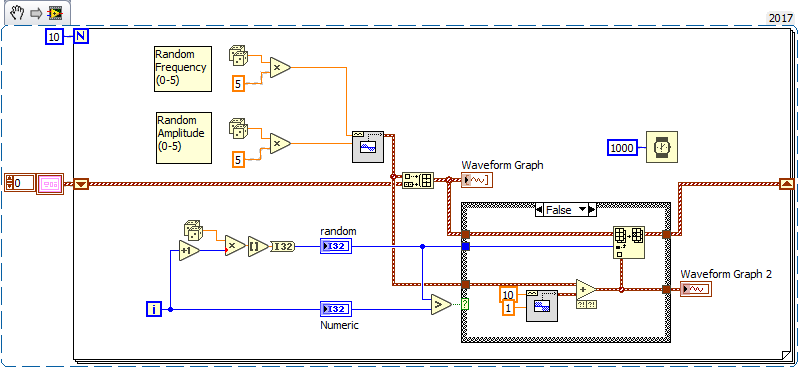Click the Random Frequency dice icon
Image resolution: width=799 pixels, height=368 pixels.
[238, 55]
